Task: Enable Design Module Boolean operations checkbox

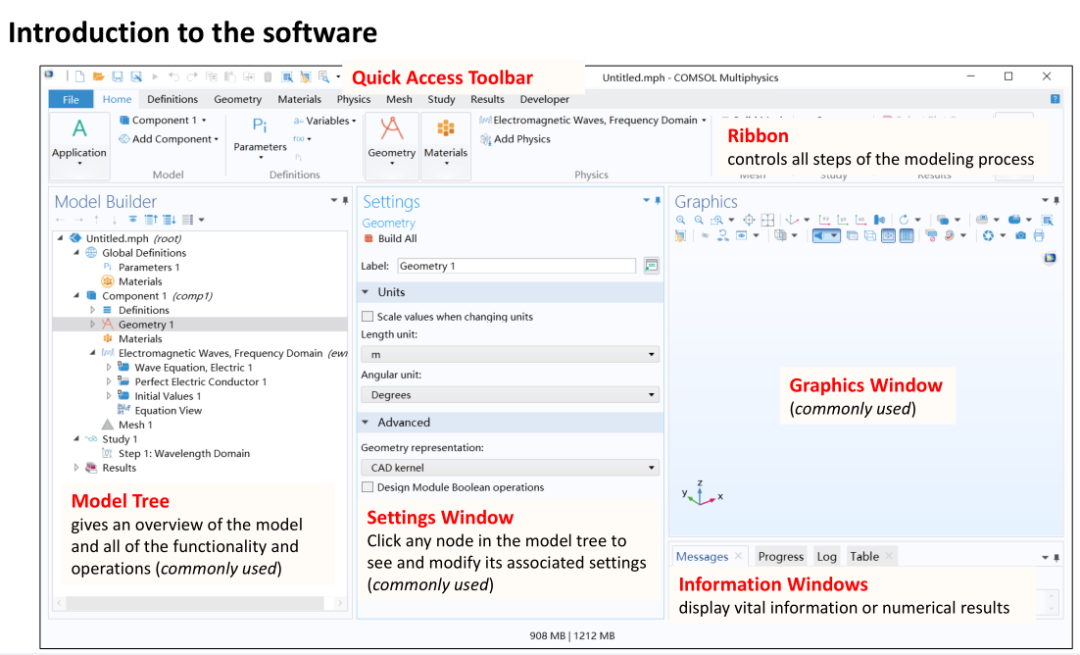Action: click(x=368, y=487)
